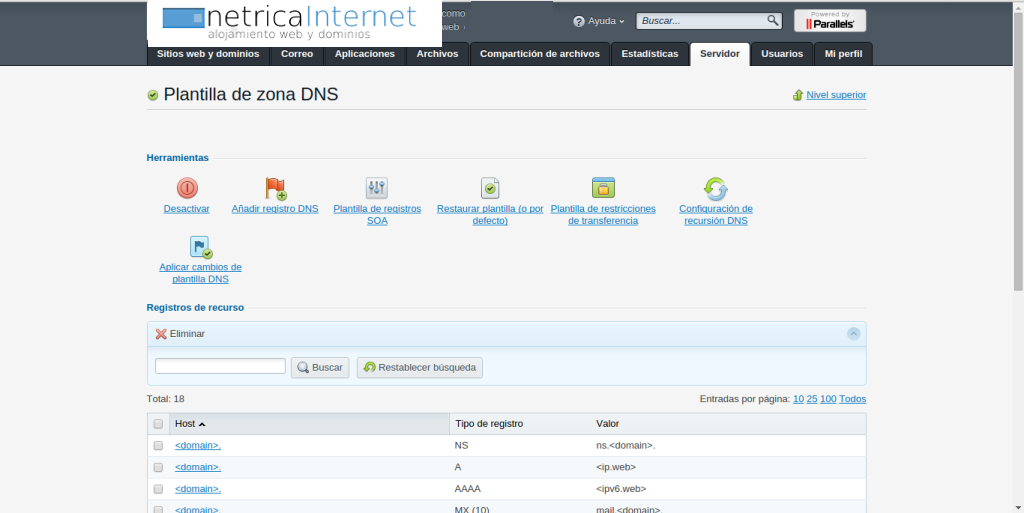
Task: Open the Ayuda dropdown menu
Action: pyautogui.click(x=599, y=21)
